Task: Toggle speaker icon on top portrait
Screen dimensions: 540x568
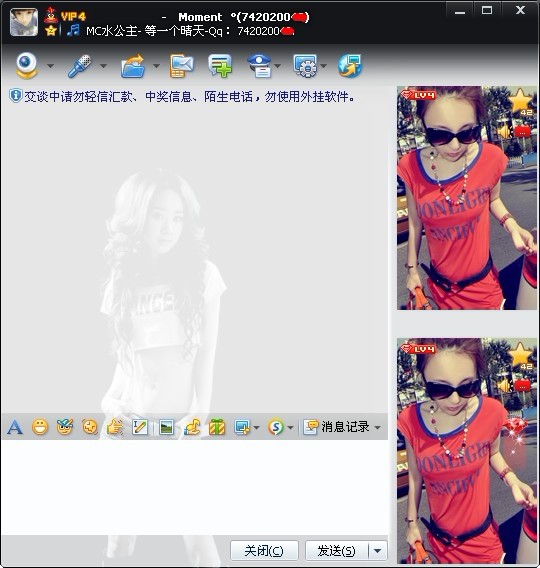Action: tap(505, 132)
